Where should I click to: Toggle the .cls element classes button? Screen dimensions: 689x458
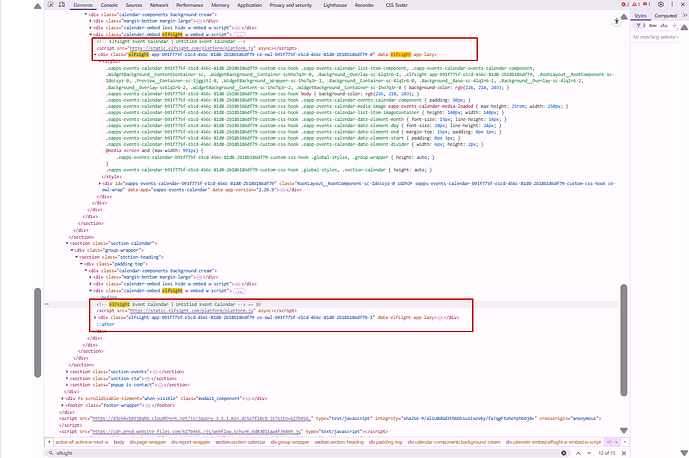coord(664,26)
